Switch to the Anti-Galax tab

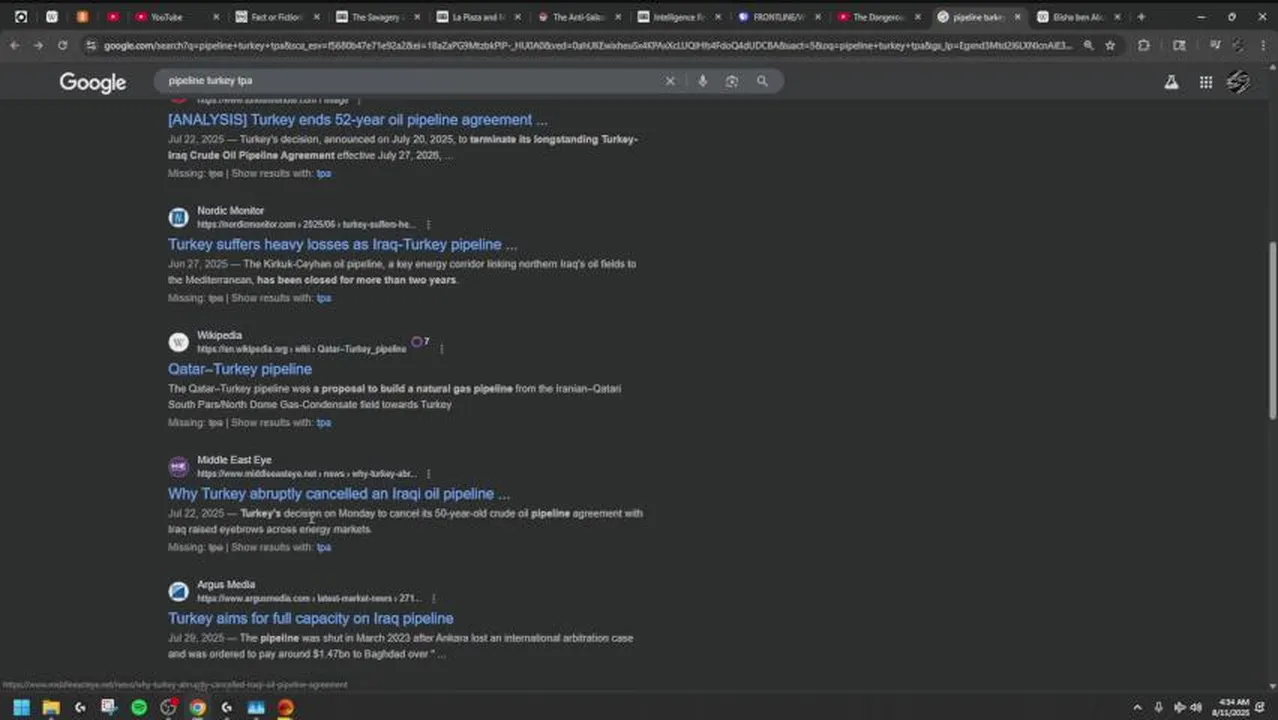[578, 17]
